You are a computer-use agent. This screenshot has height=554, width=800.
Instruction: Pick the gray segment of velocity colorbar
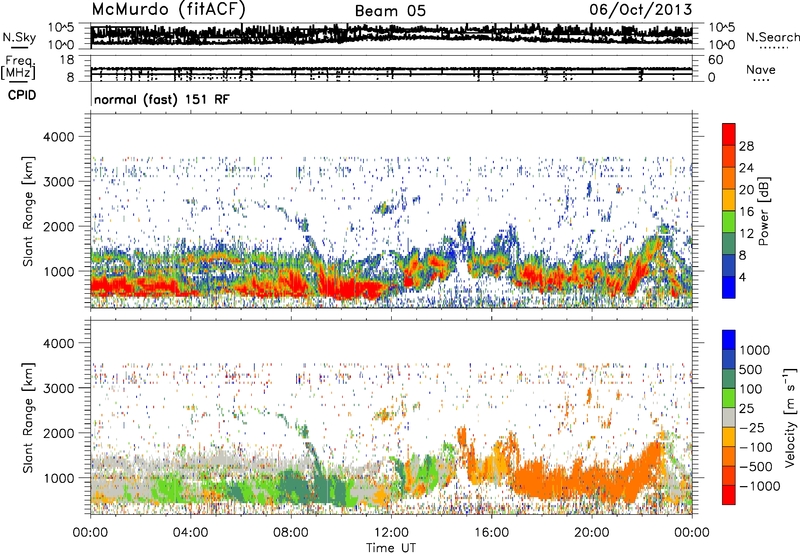pyautogui.click(x=729, y=418)
